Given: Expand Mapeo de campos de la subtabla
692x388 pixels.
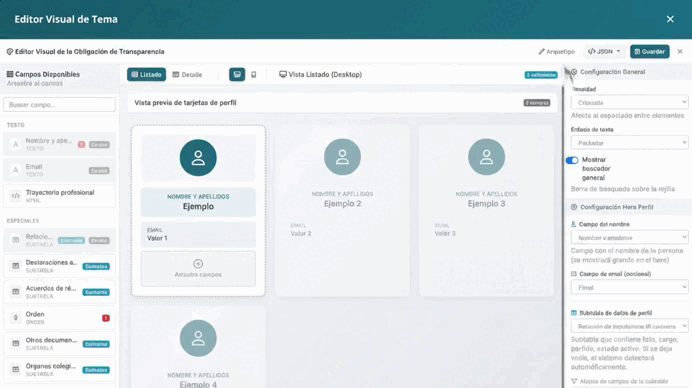Looking at the screenshot, I should tap(619, 381).
